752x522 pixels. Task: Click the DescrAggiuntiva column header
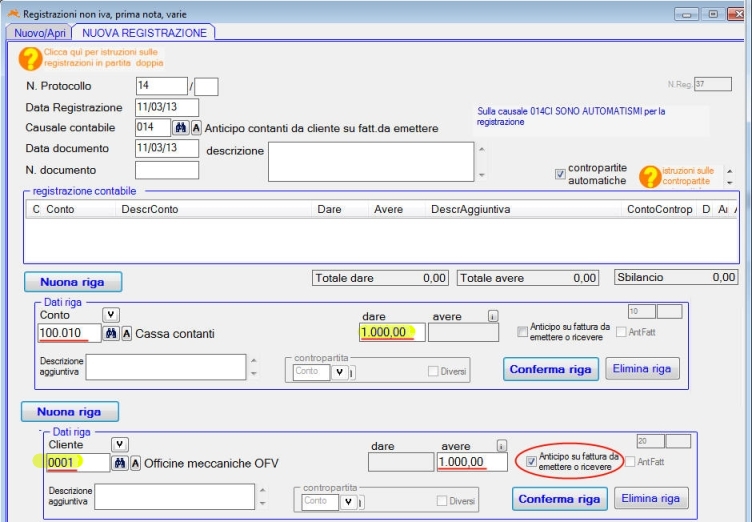tap(523, 209)
